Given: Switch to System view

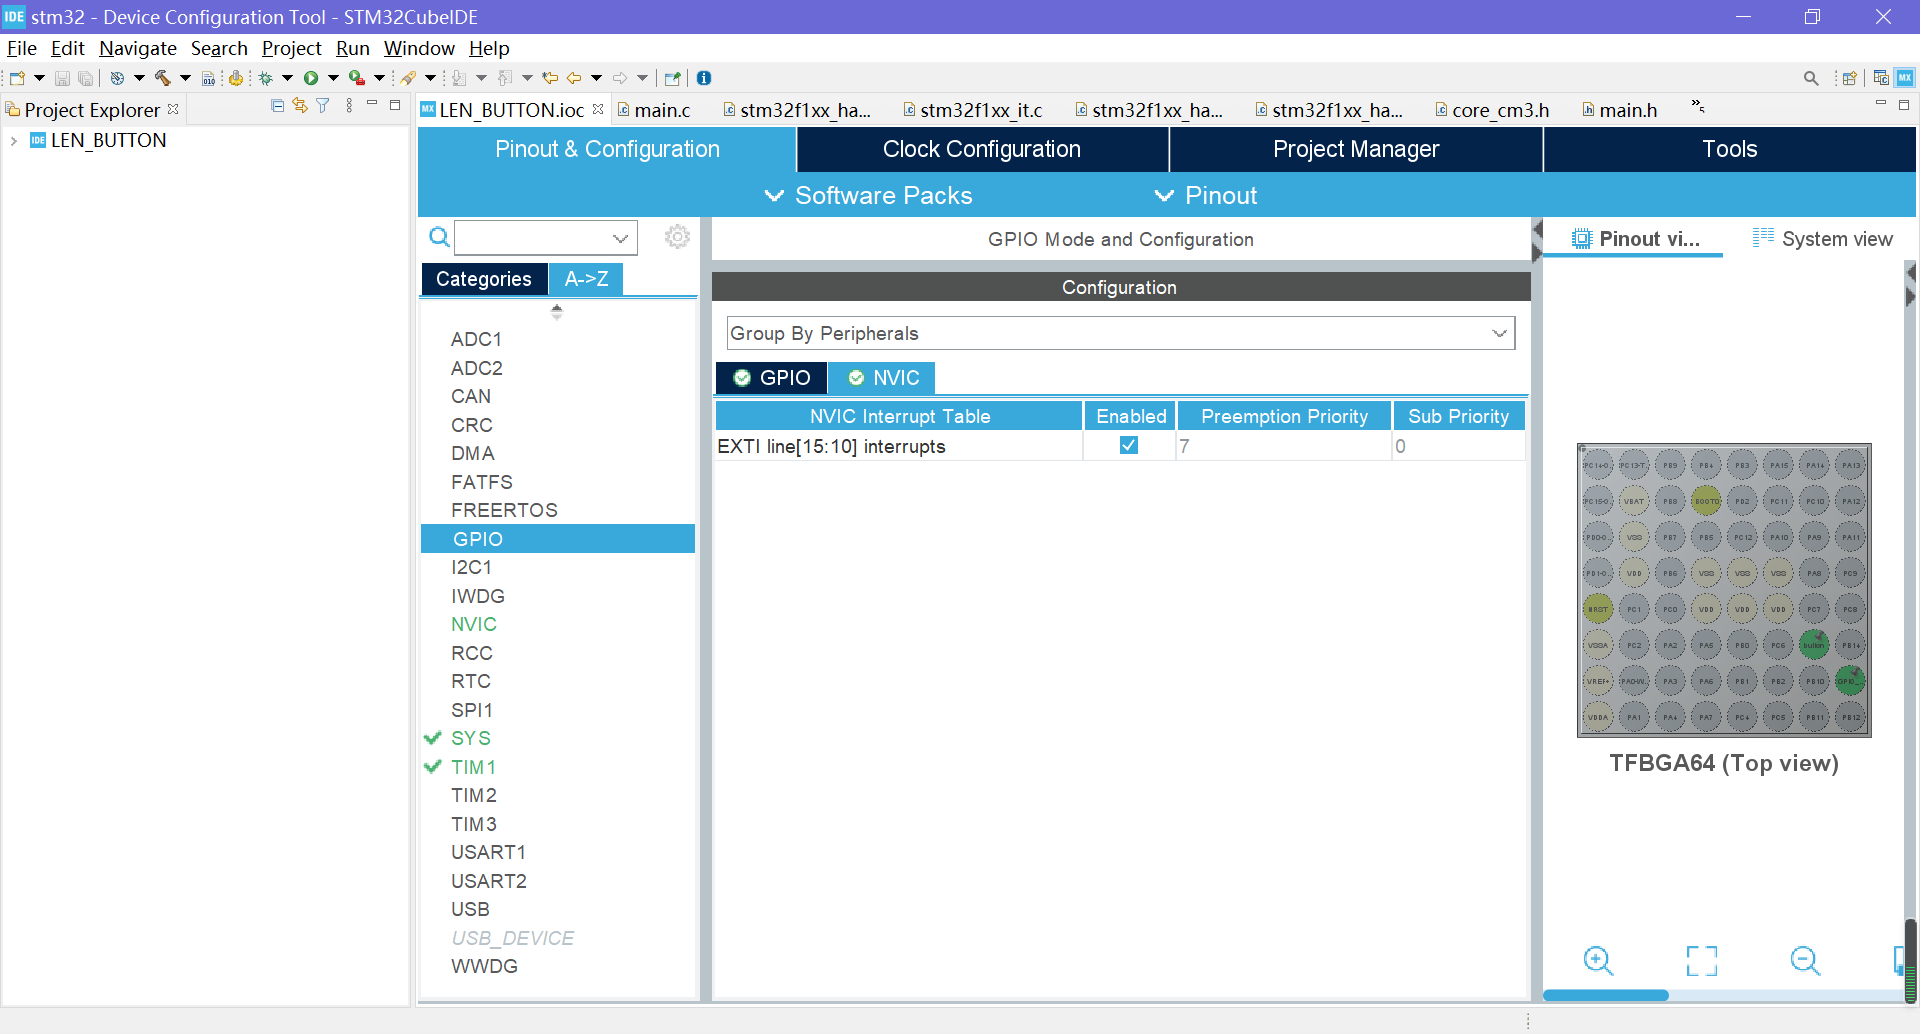Looking at the screenshot, I should pyautogui.click(x=1822, y=239).
